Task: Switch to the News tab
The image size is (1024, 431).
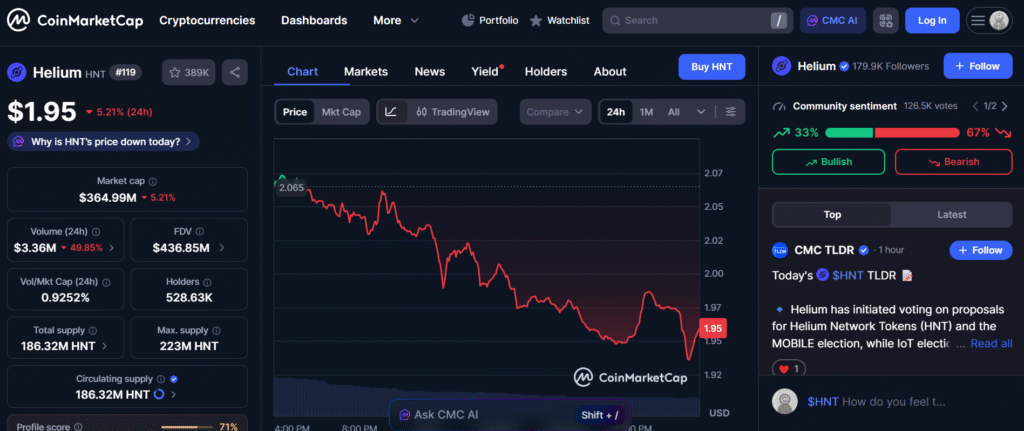Action: tap(430, 72)
